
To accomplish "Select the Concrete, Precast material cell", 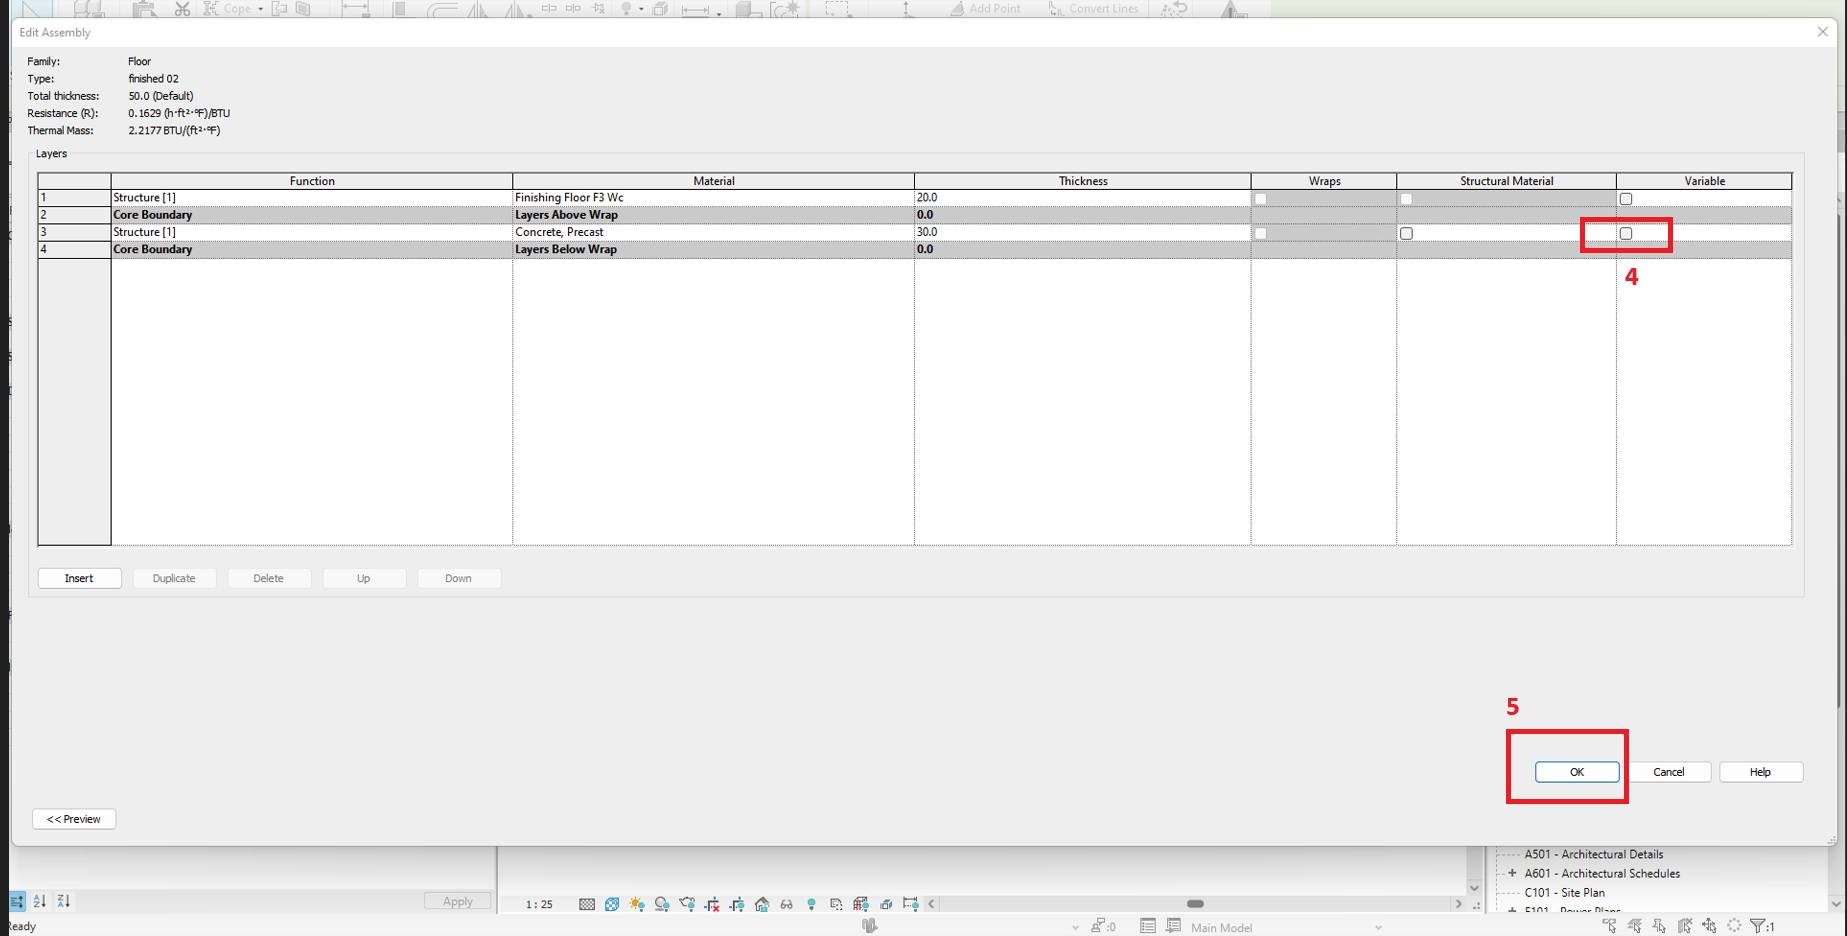I will point(713,232).
